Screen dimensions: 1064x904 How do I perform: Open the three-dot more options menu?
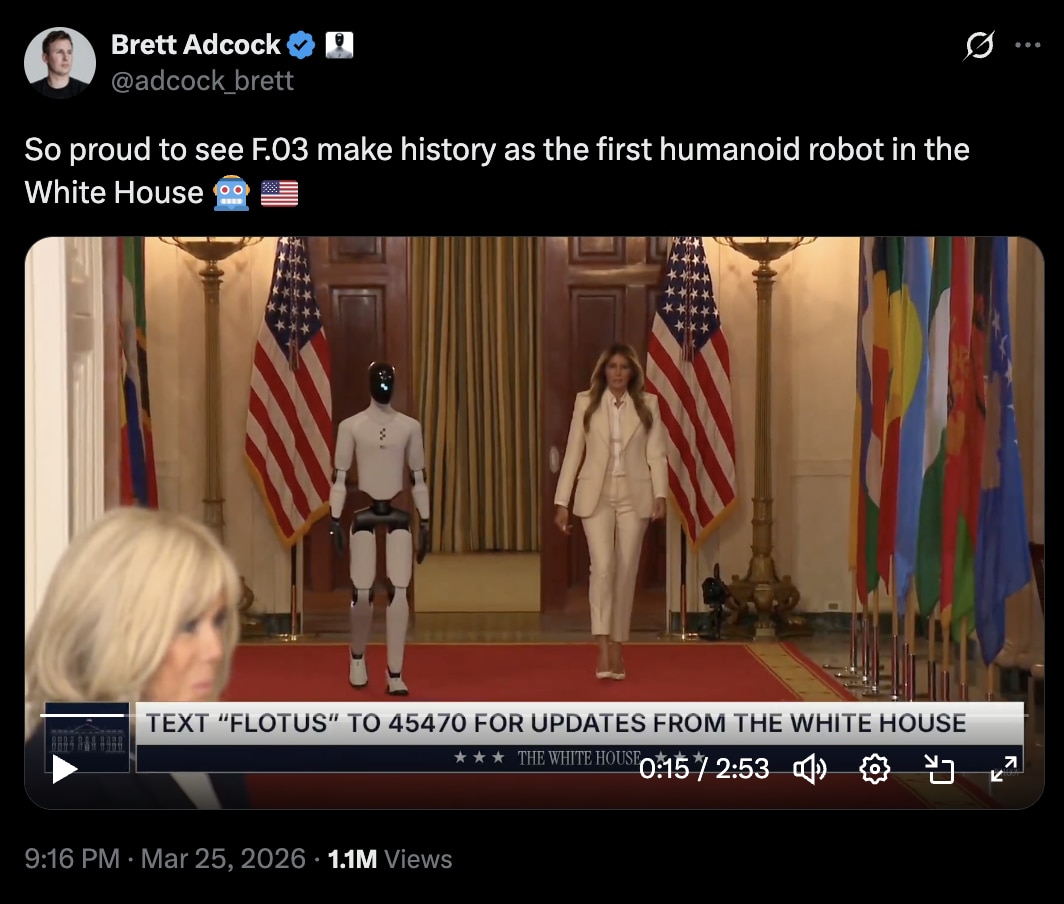(x=1027, y=45)
